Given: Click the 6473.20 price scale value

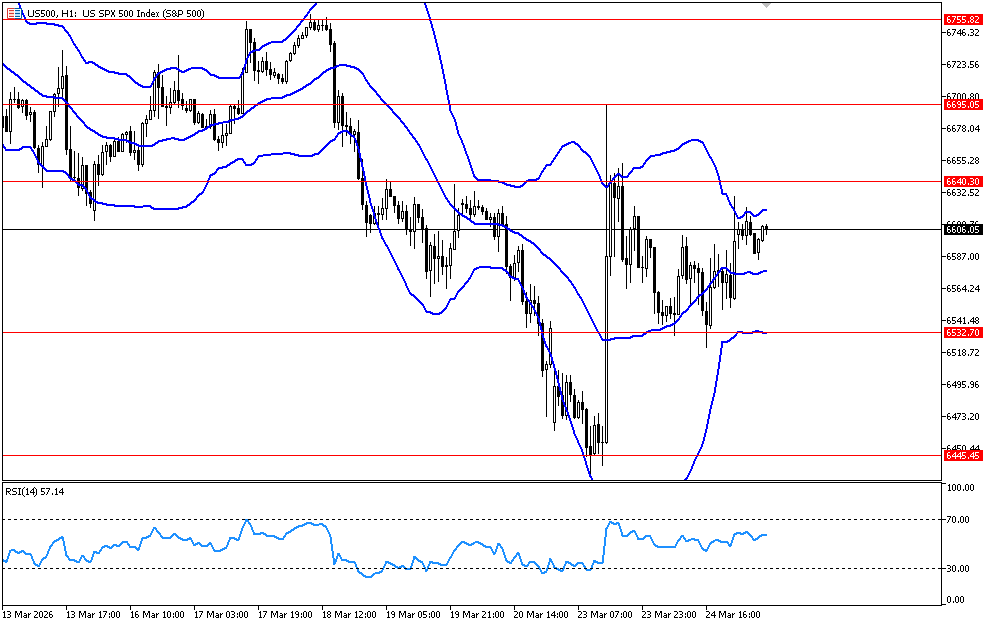Looking at the screenshot, I should [x=962, y=416].
